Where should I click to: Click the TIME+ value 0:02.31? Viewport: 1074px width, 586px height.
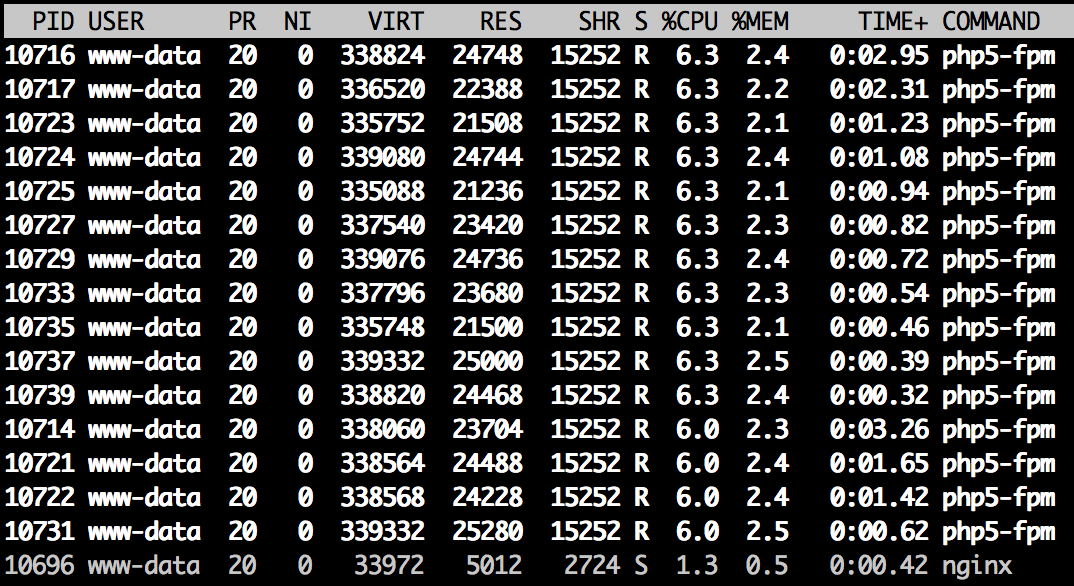[879, 90]
